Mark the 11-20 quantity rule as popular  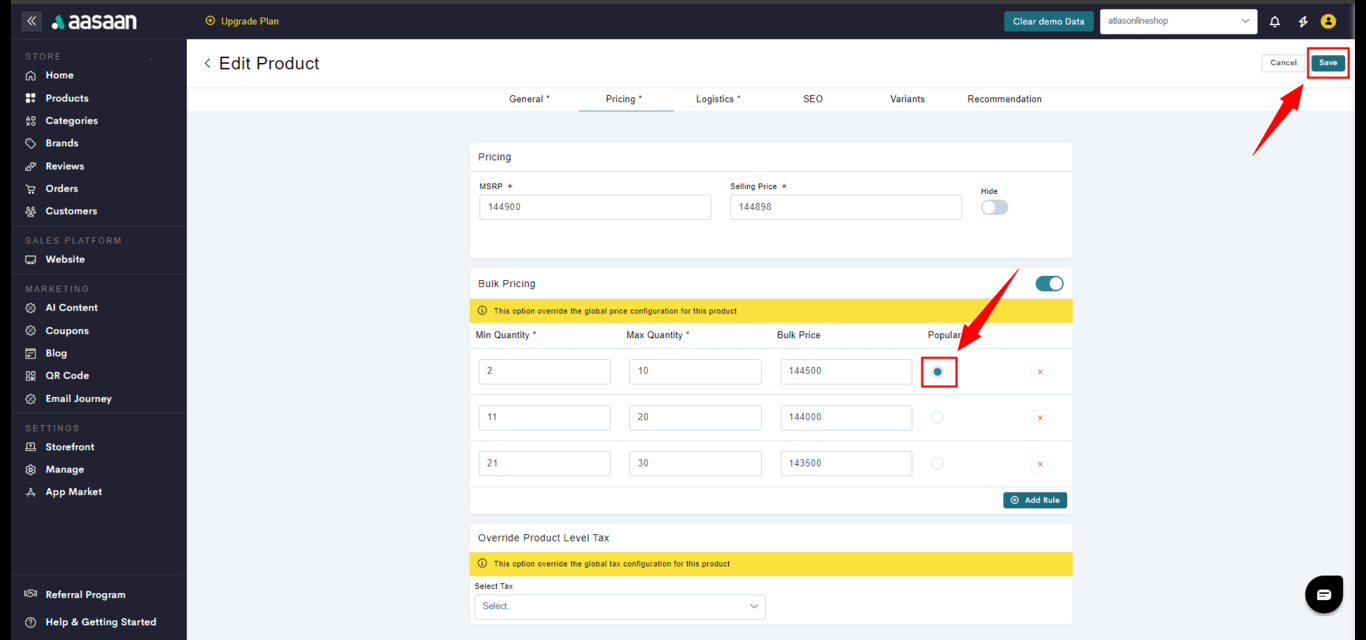[937, 418]
